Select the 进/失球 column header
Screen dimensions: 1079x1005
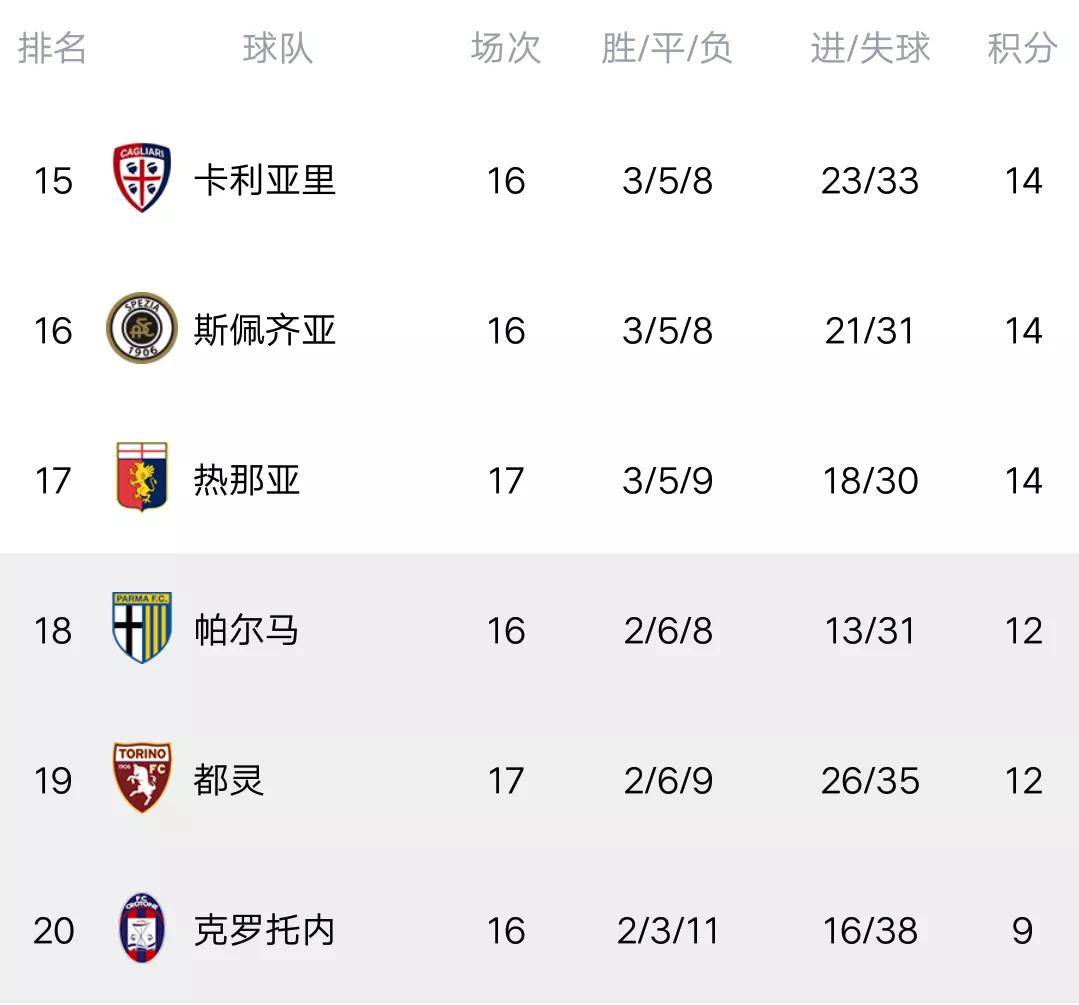tap(870, 48)
